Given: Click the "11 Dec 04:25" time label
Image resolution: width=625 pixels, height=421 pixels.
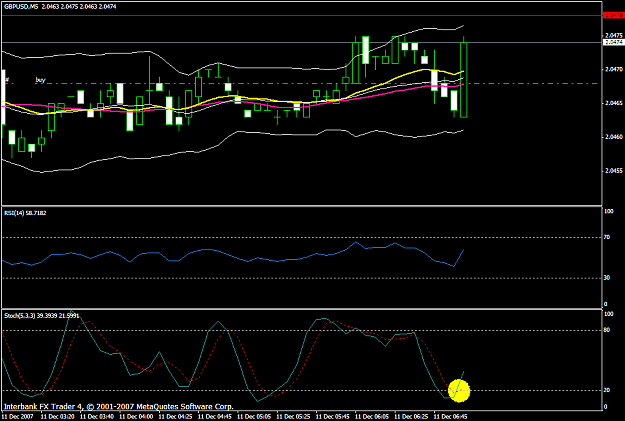Looking at the screenshot, I should tap(175, 417).
